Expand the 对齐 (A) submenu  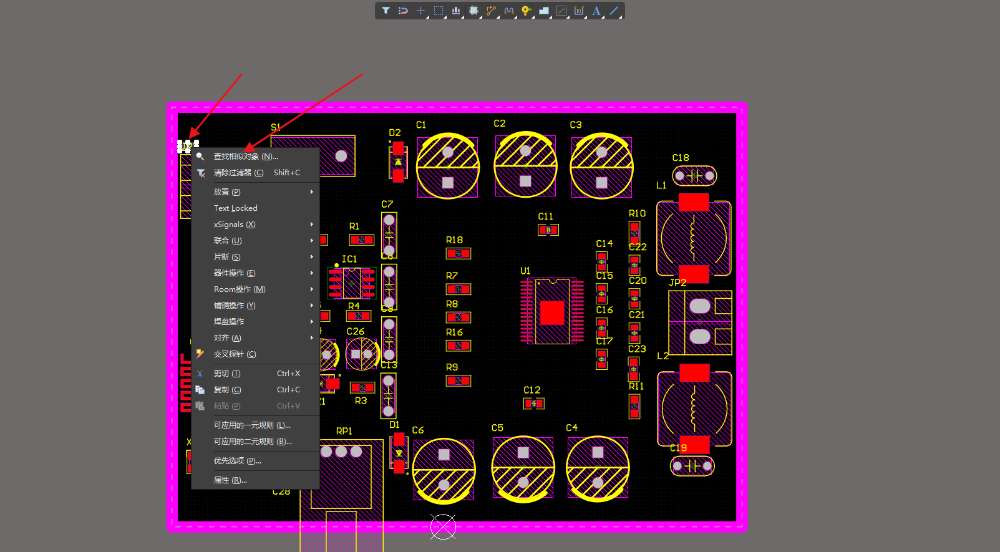pos(255,338)
